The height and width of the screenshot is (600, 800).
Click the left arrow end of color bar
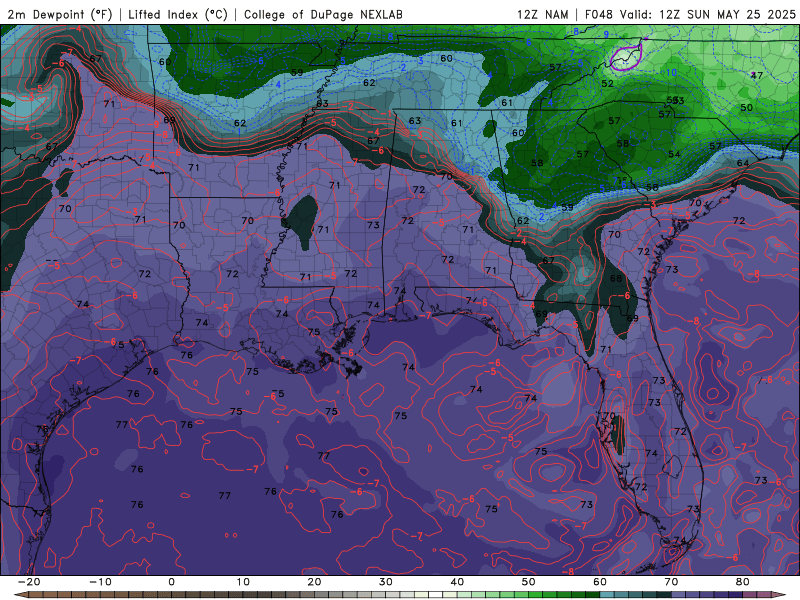click(x=19, y=595)
